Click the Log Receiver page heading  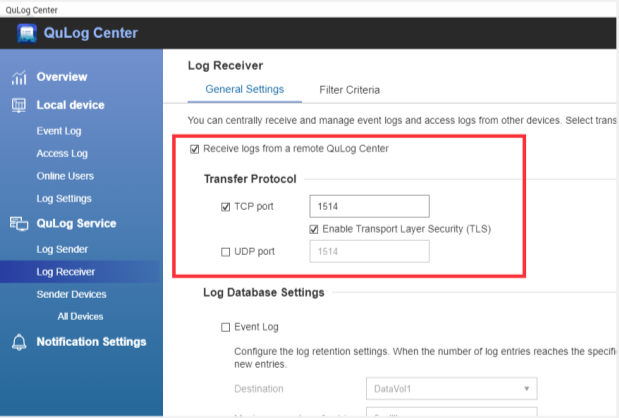[225, 66]
